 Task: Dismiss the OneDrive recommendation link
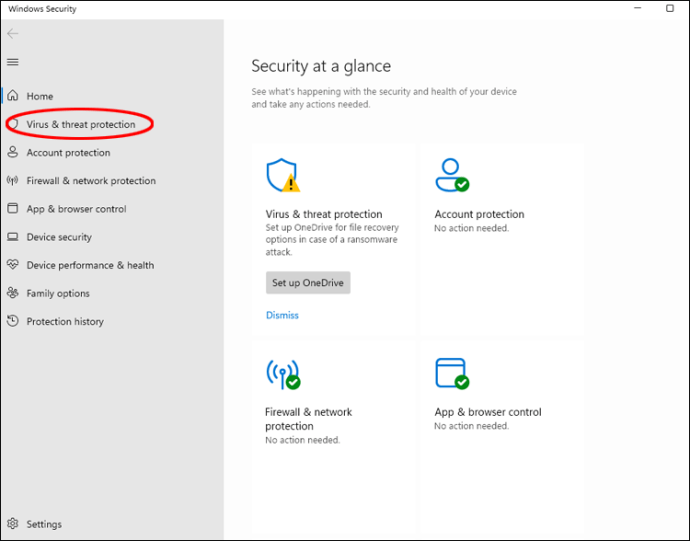coord(282,315)
